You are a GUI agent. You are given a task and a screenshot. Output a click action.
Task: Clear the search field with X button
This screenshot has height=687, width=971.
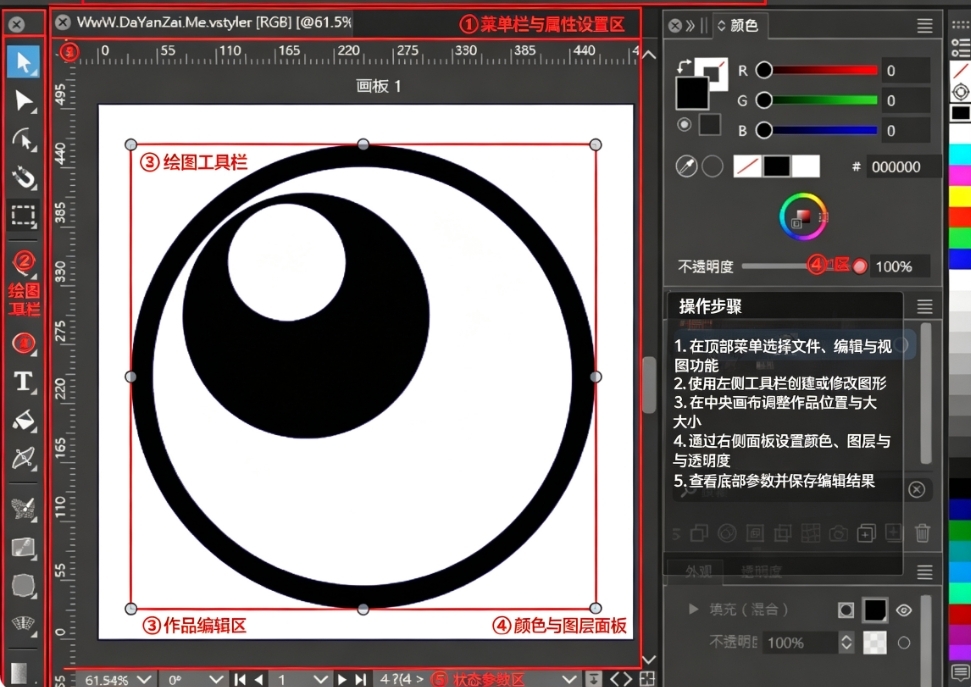tap(917, 489)
